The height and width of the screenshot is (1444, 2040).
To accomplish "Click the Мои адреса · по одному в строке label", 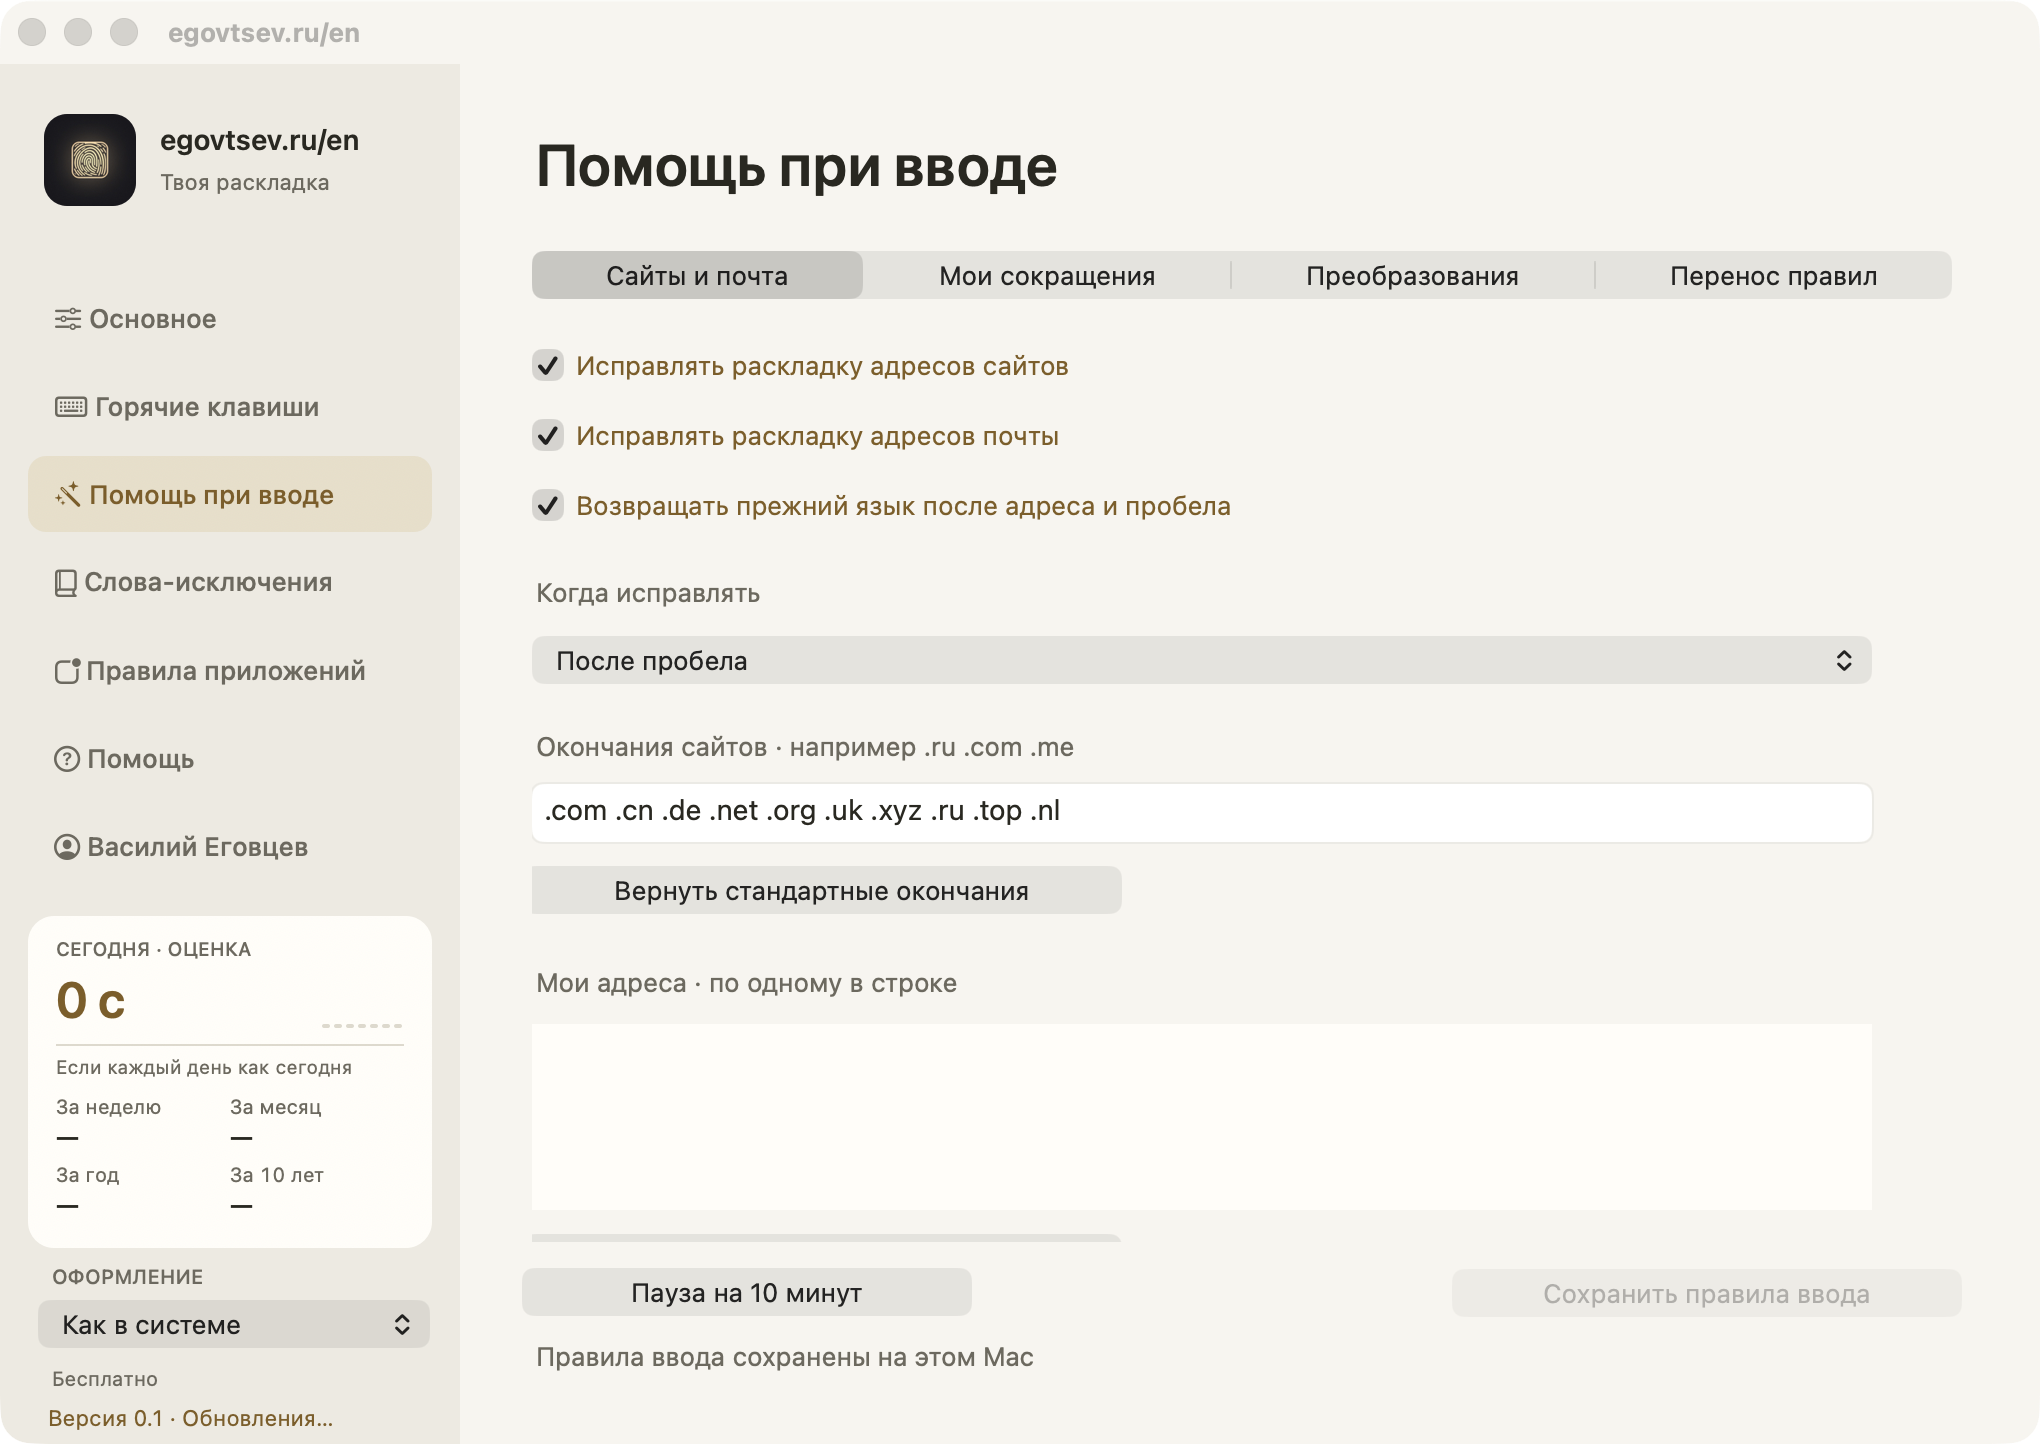I will point(746,983).
